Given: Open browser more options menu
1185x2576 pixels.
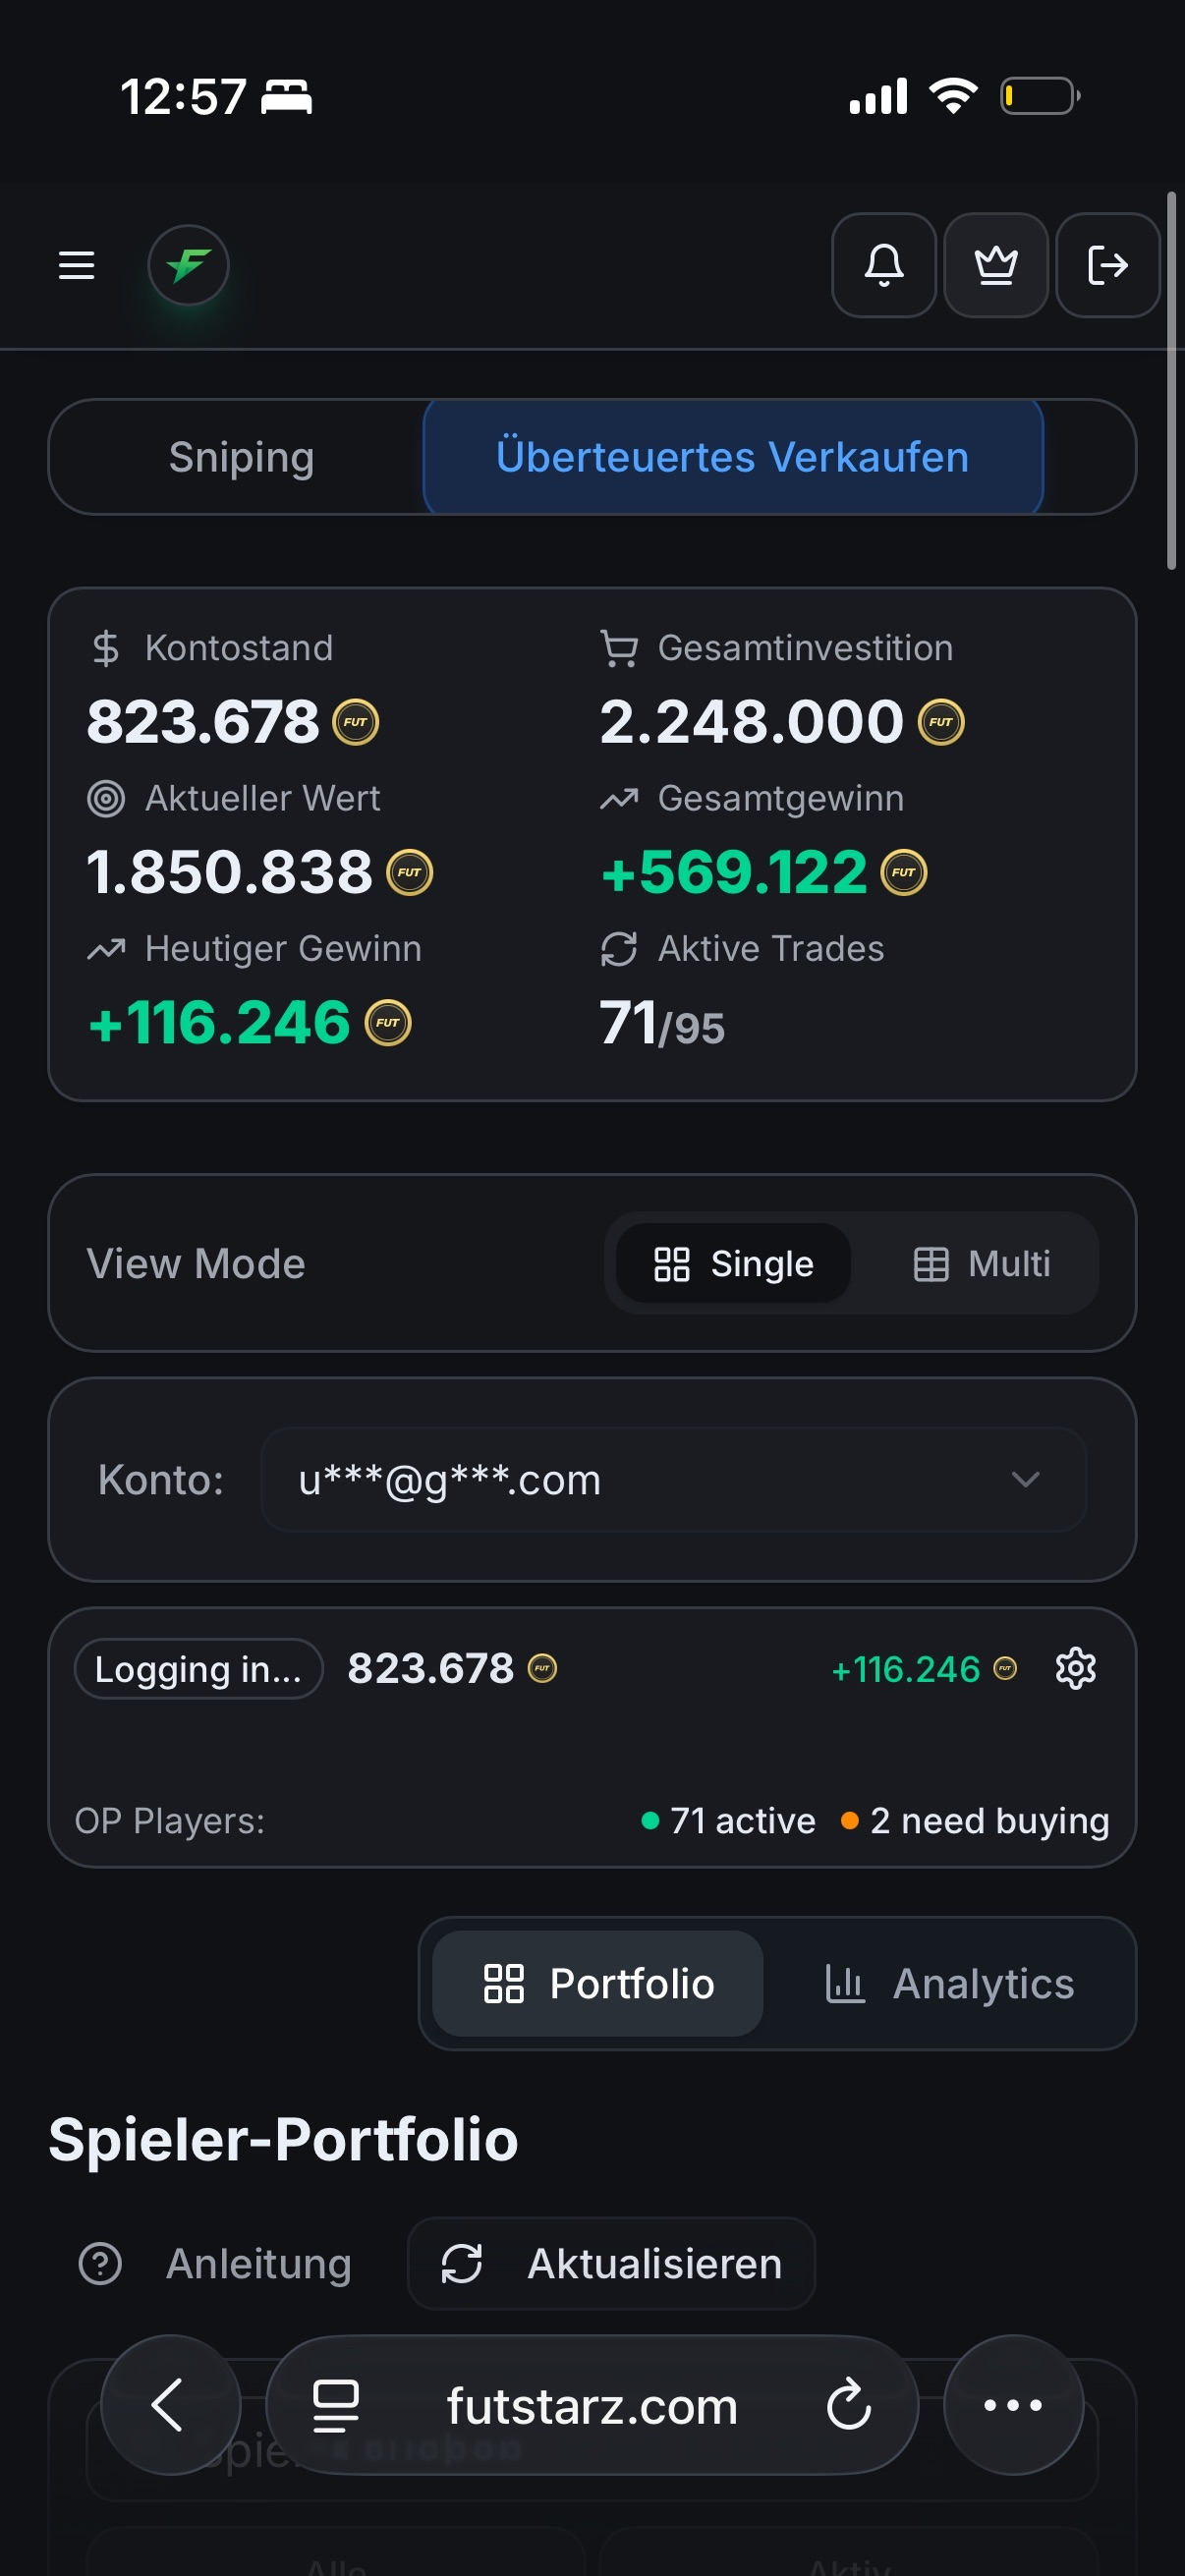Looking at the screenshot, I should tap(1012, 2404).
